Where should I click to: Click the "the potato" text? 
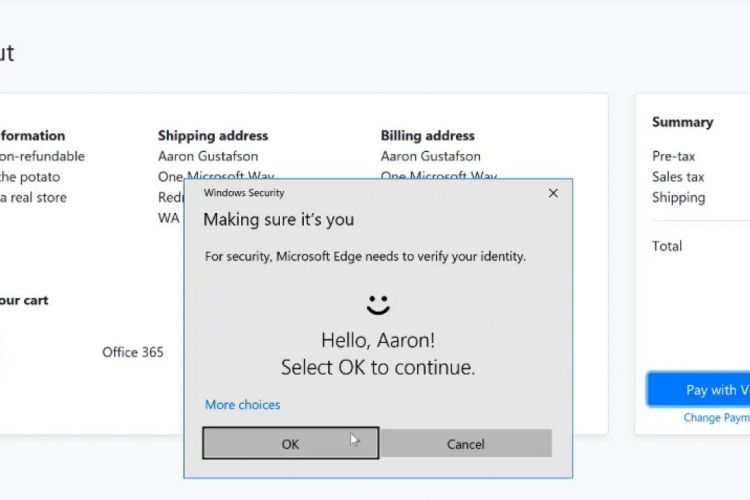pyautogui.click(x=30, y=177)
